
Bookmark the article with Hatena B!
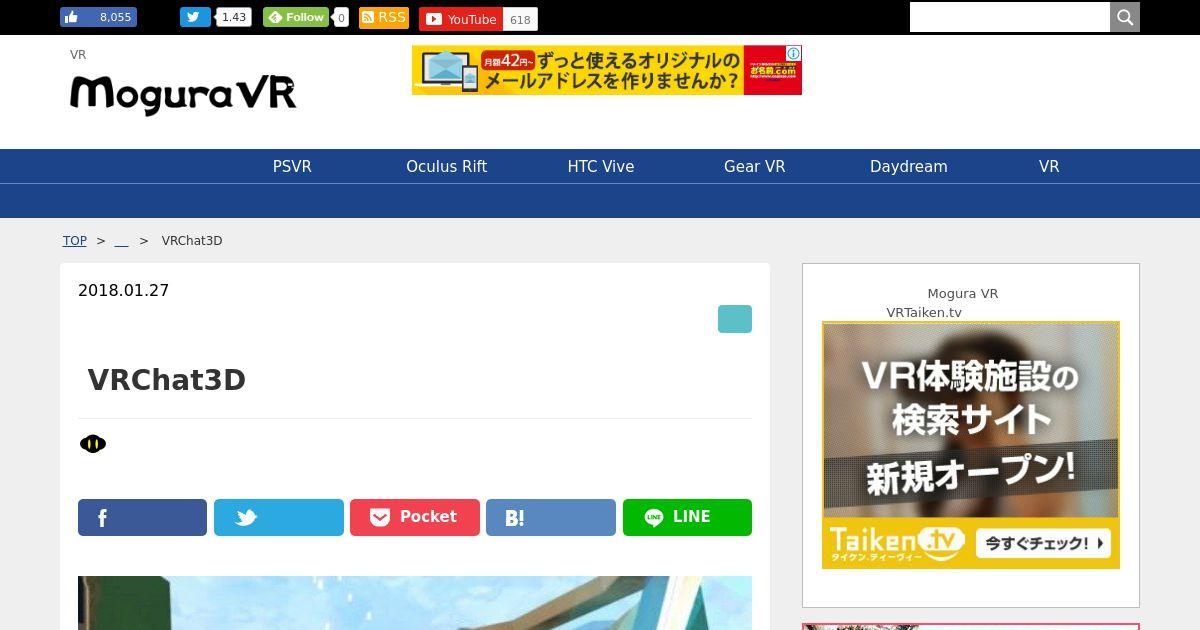point(551,517)
